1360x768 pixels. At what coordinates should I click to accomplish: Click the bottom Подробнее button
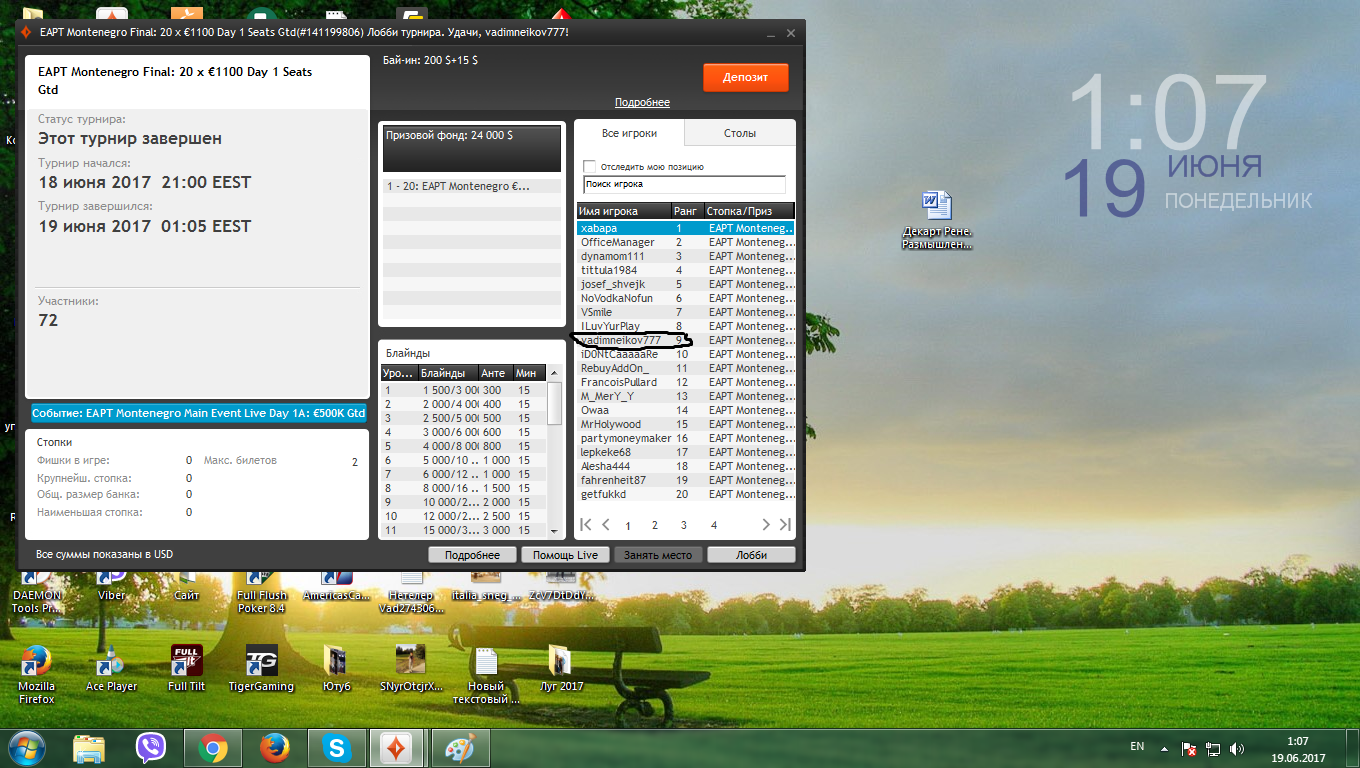[472, 555]
